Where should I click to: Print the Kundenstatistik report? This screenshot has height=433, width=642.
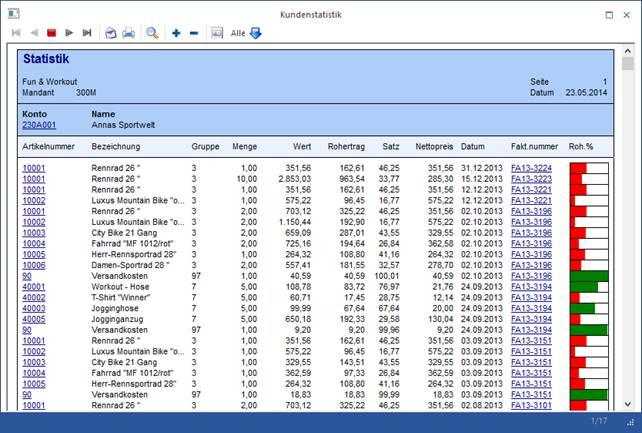point(128,33)
